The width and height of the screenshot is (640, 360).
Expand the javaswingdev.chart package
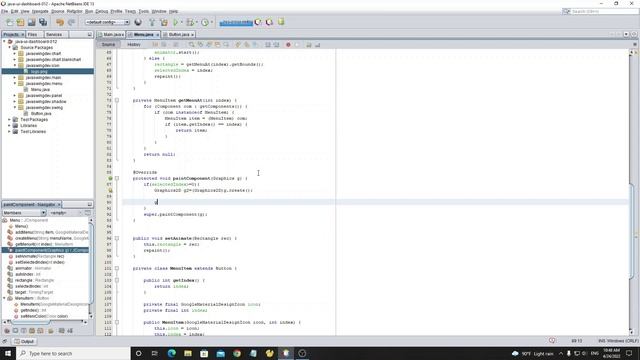pyautogui.click(x=15, y=53)
